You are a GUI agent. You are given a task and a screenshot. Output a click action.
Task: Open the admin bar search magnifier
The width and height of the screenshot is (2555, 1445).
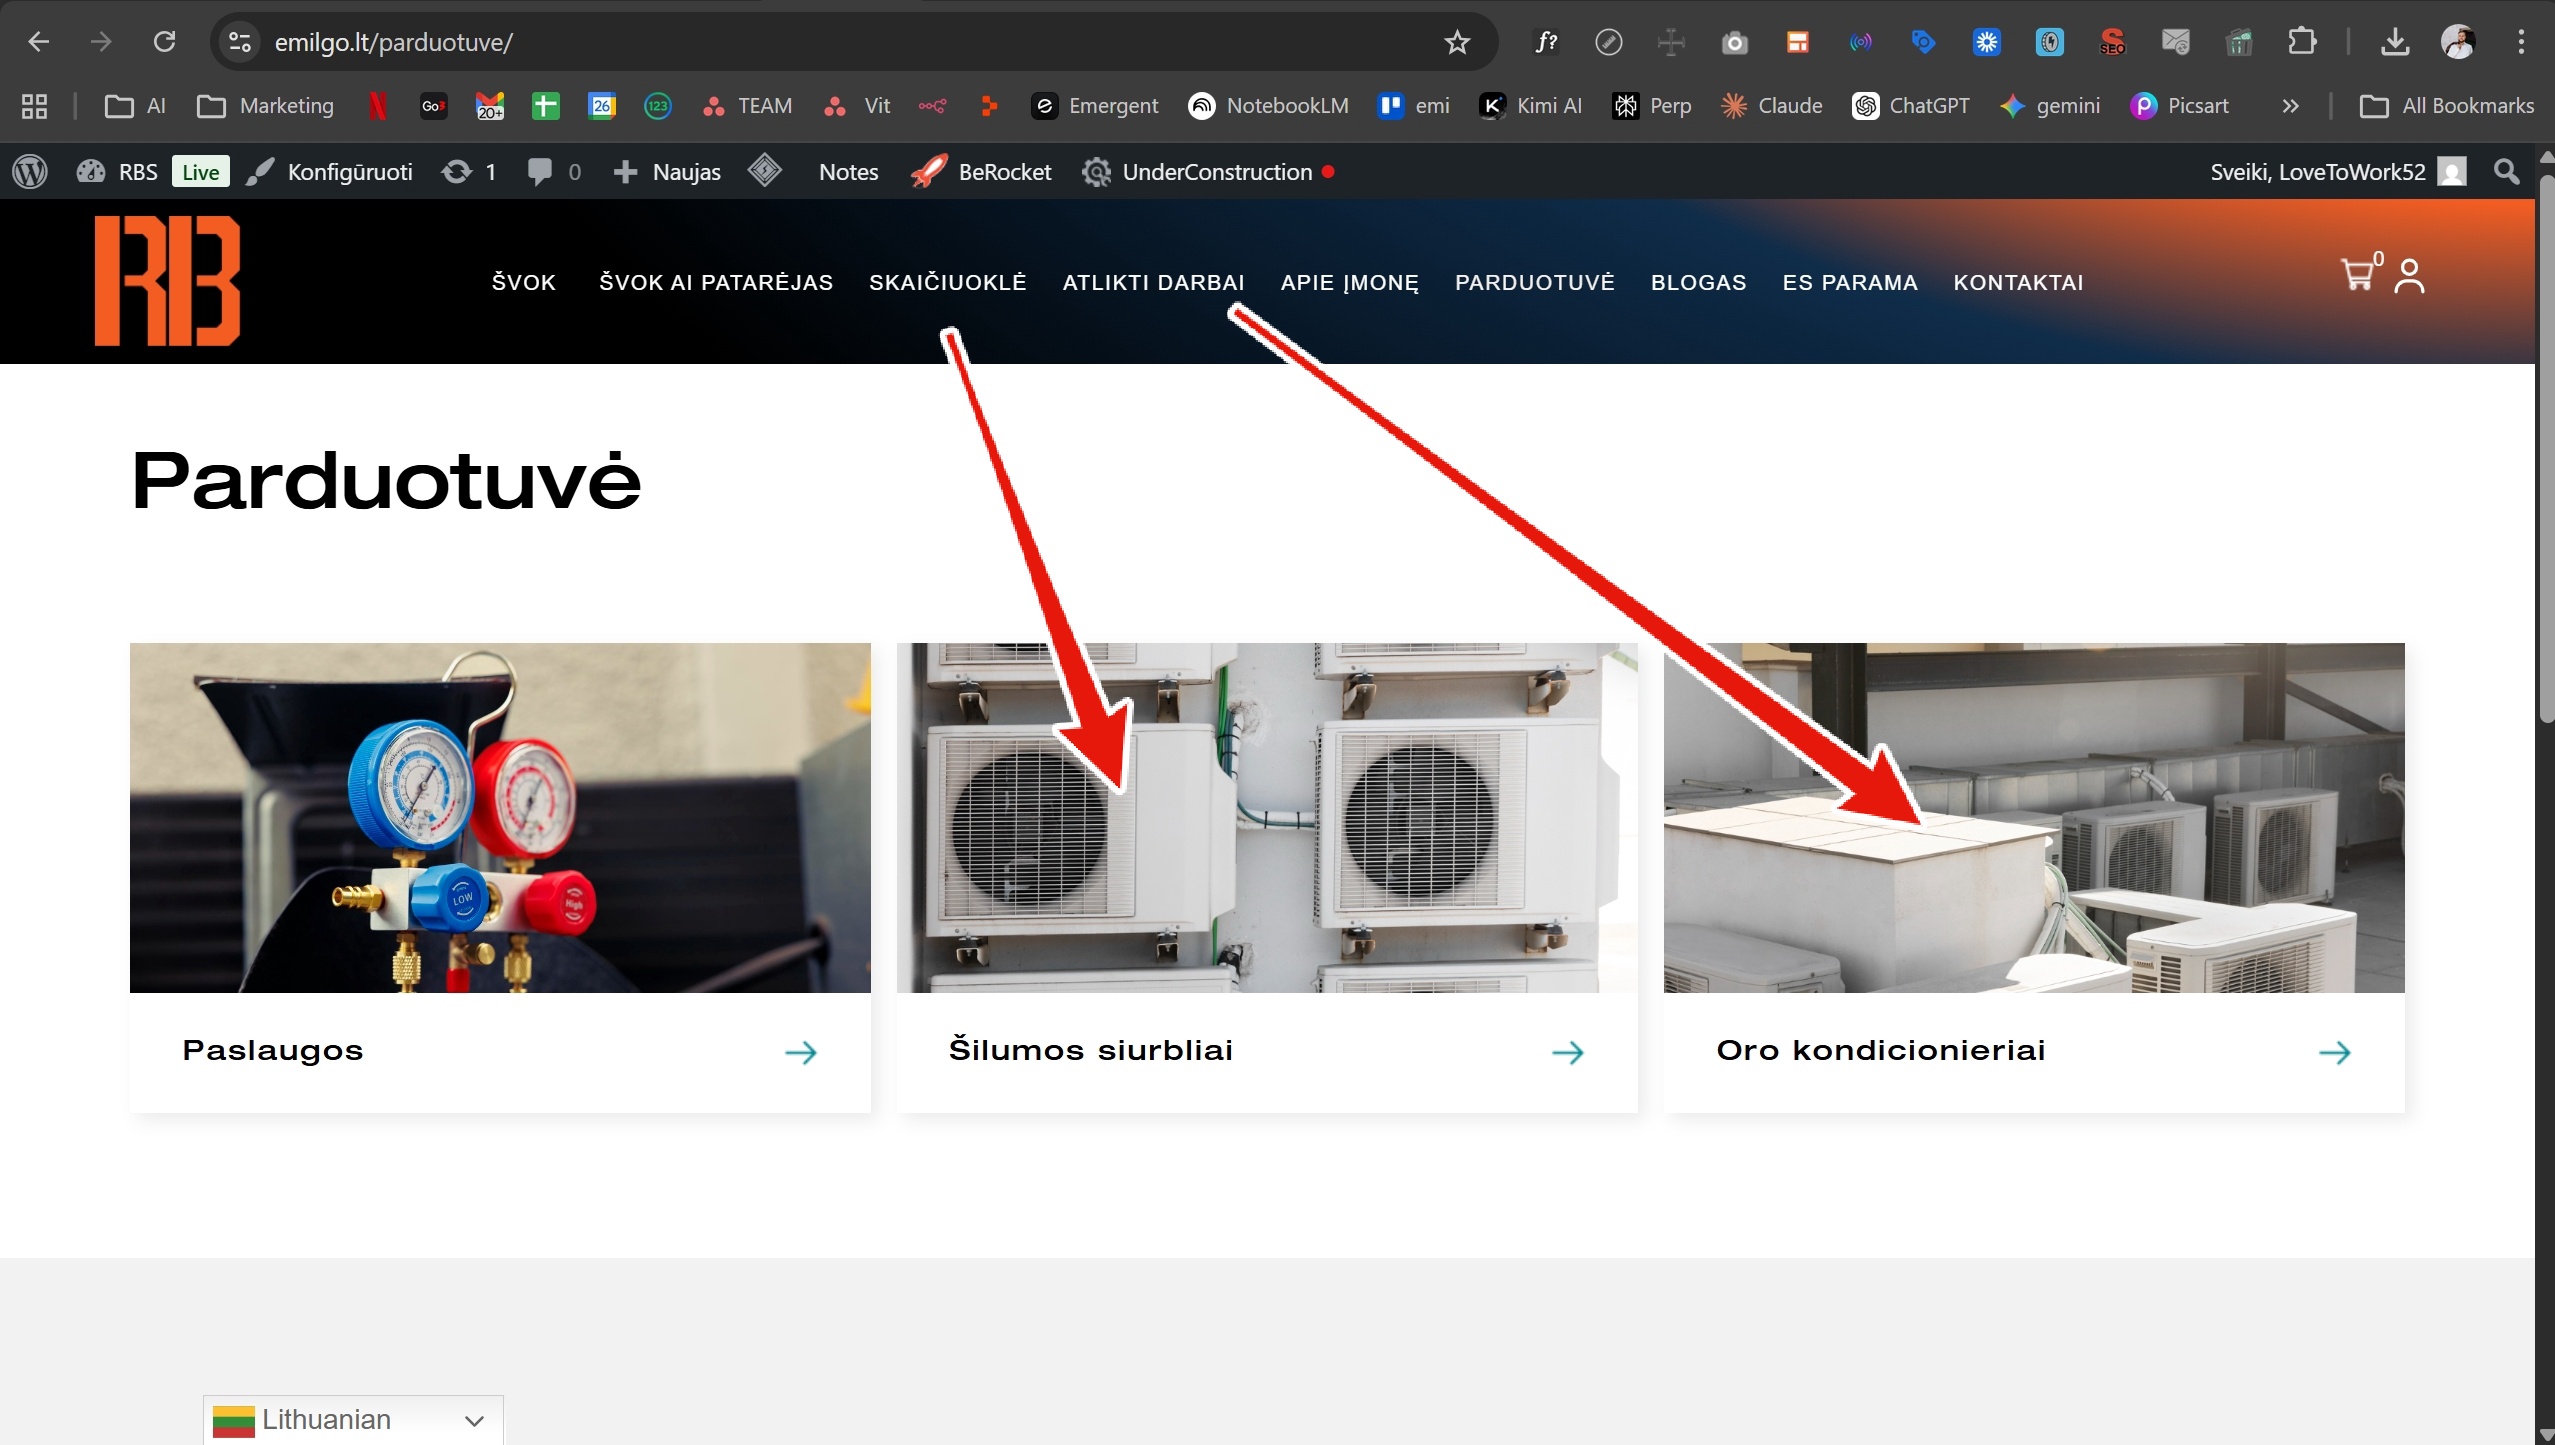click(x=2506, y=172)
